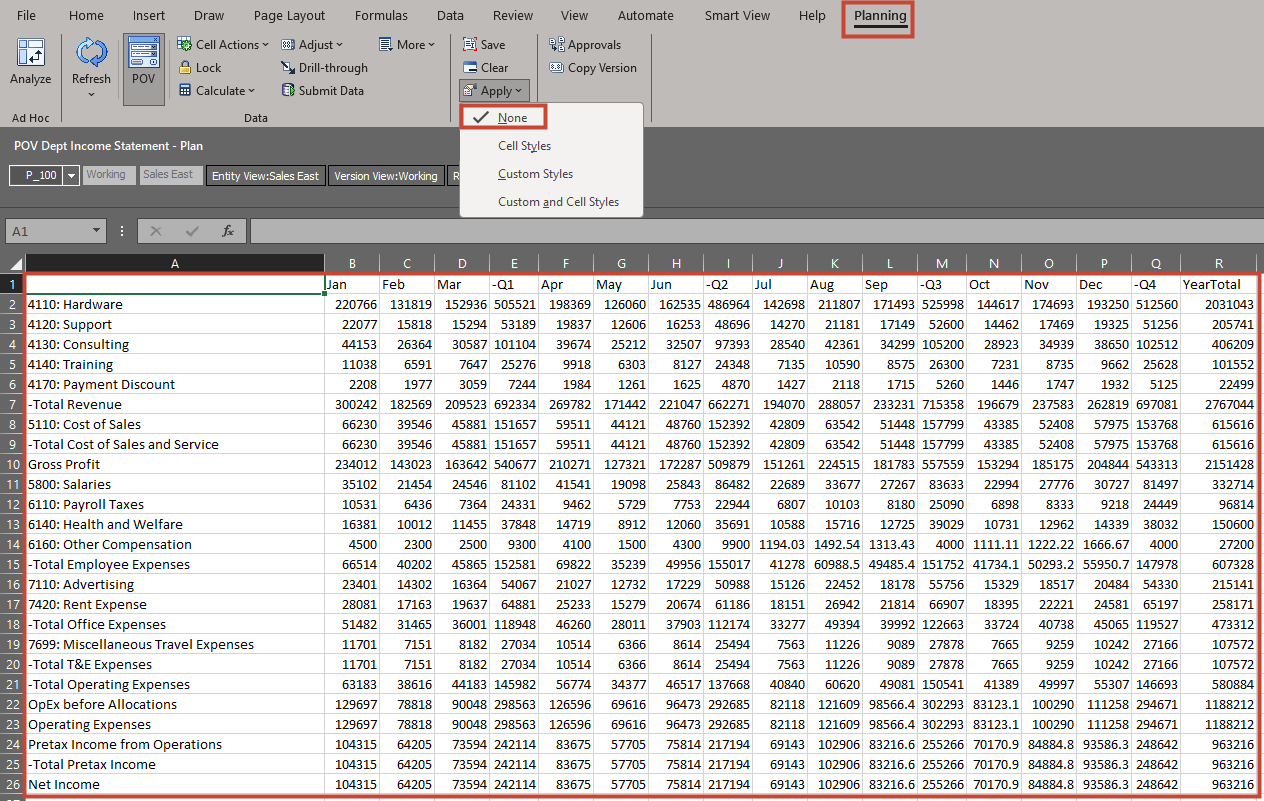Screen dimensions: 1264x801
Task: Switch to the Page Layout tab
Action: tap(290, 16)
